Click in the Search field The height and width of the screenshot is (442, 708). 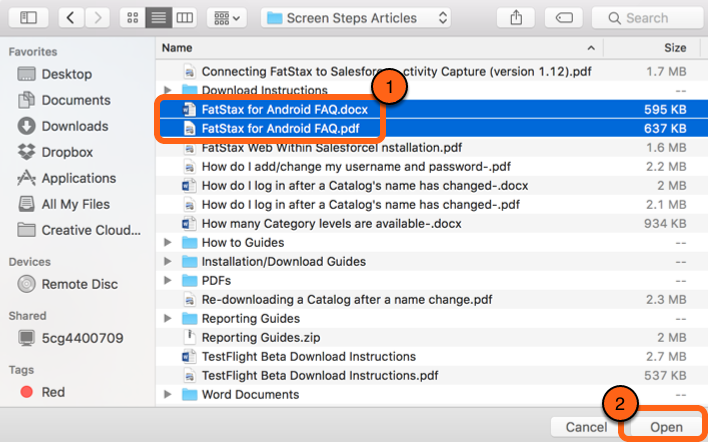[x=646, y=18]
